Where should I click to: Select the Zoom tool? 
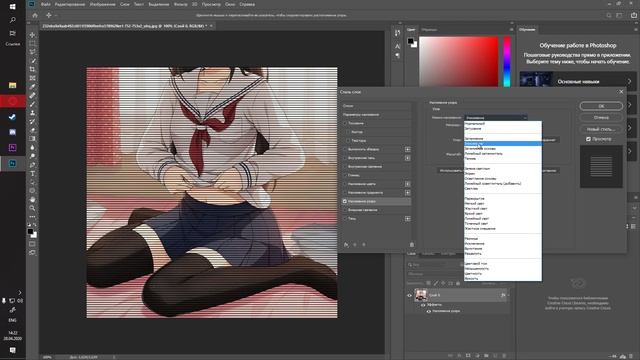(32, 208)
